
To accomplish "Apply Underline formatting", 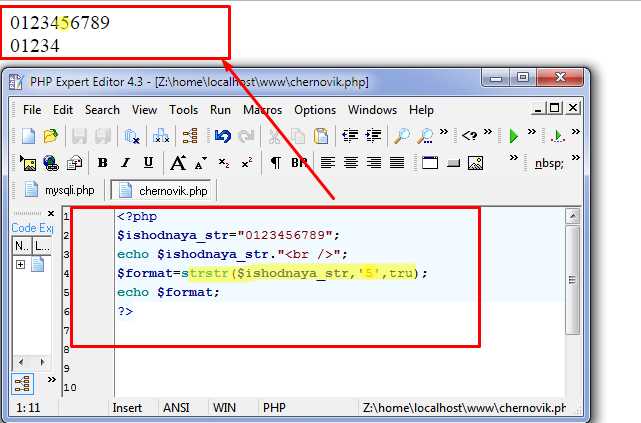I will click(x=148, y=163).
